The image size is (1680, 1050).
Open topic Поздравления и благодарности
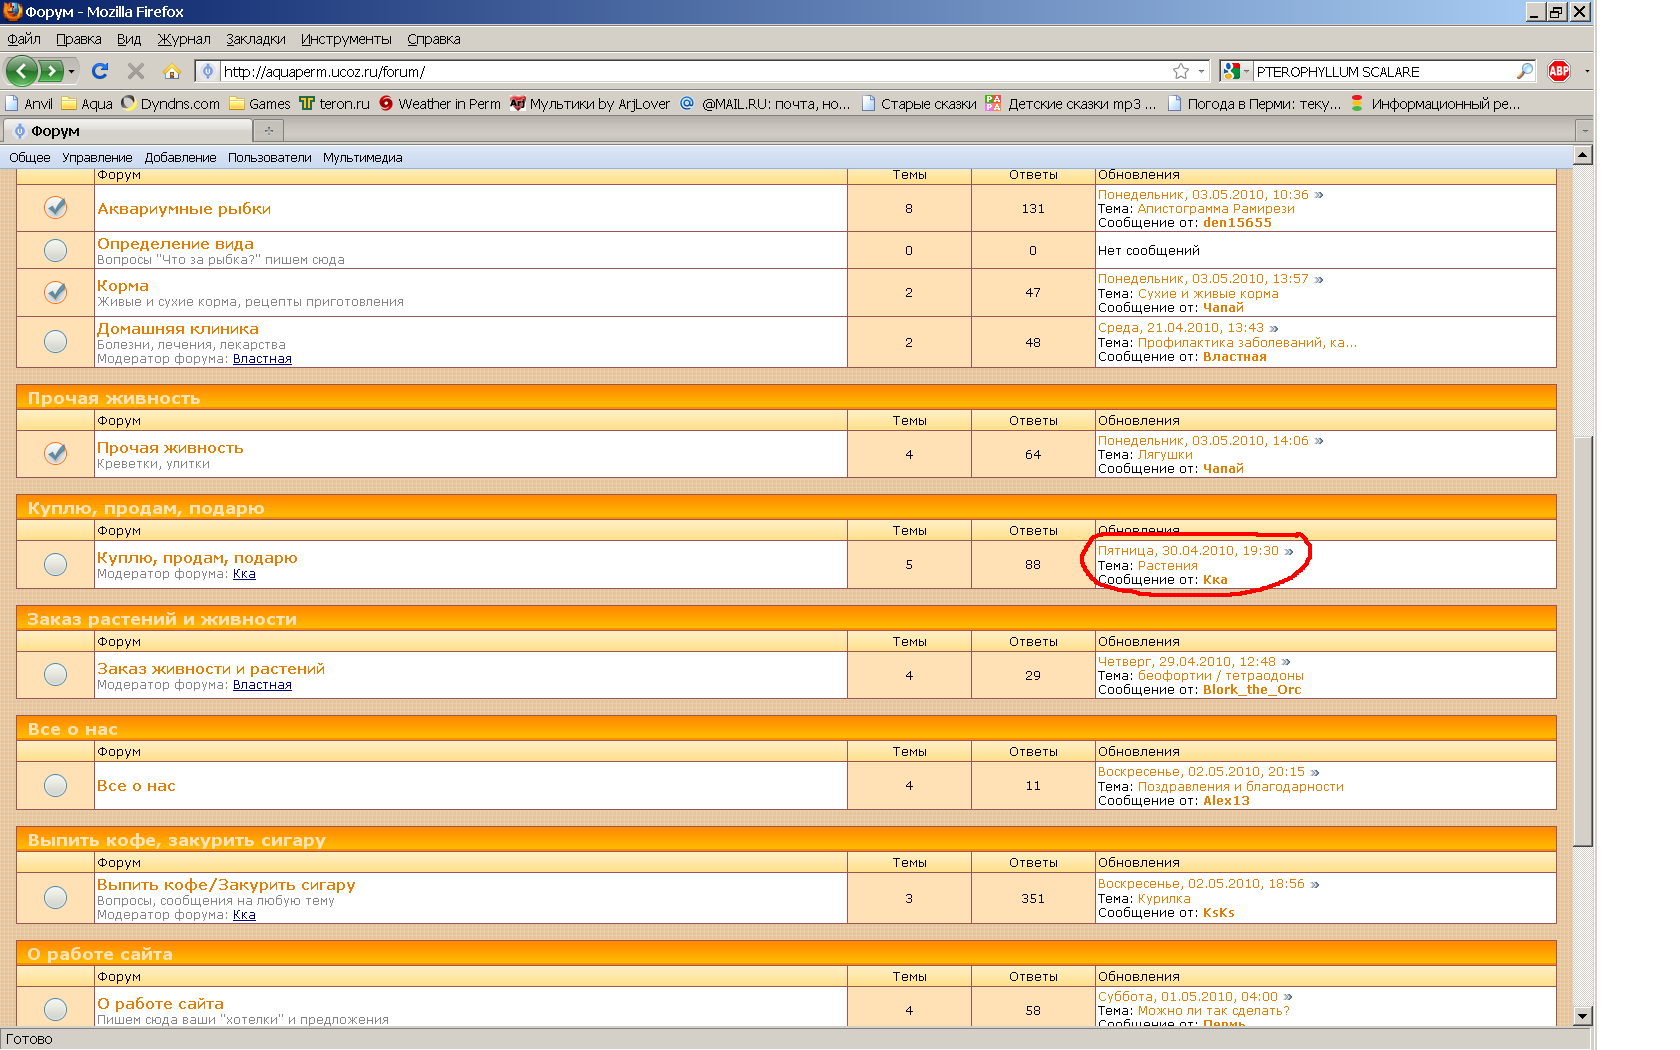[1240, 786]
